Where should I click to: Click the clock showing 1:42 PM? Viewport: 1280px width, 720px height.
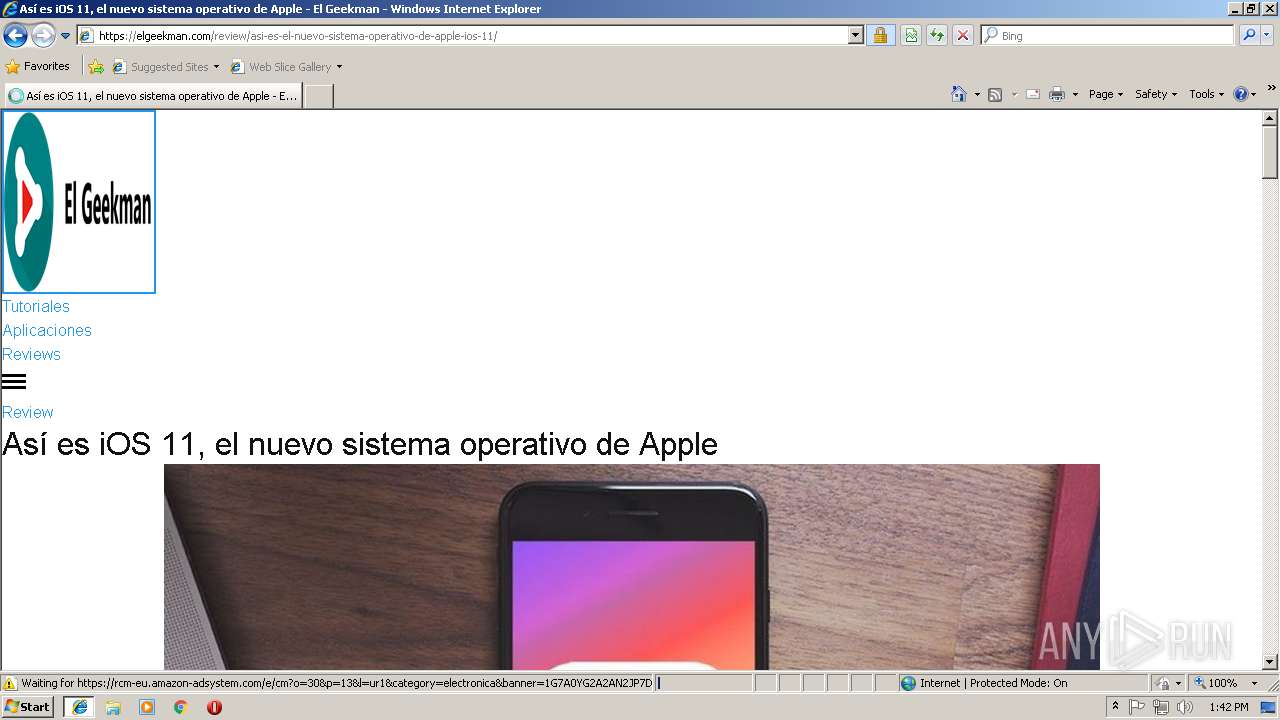(x=1228, y=707)
